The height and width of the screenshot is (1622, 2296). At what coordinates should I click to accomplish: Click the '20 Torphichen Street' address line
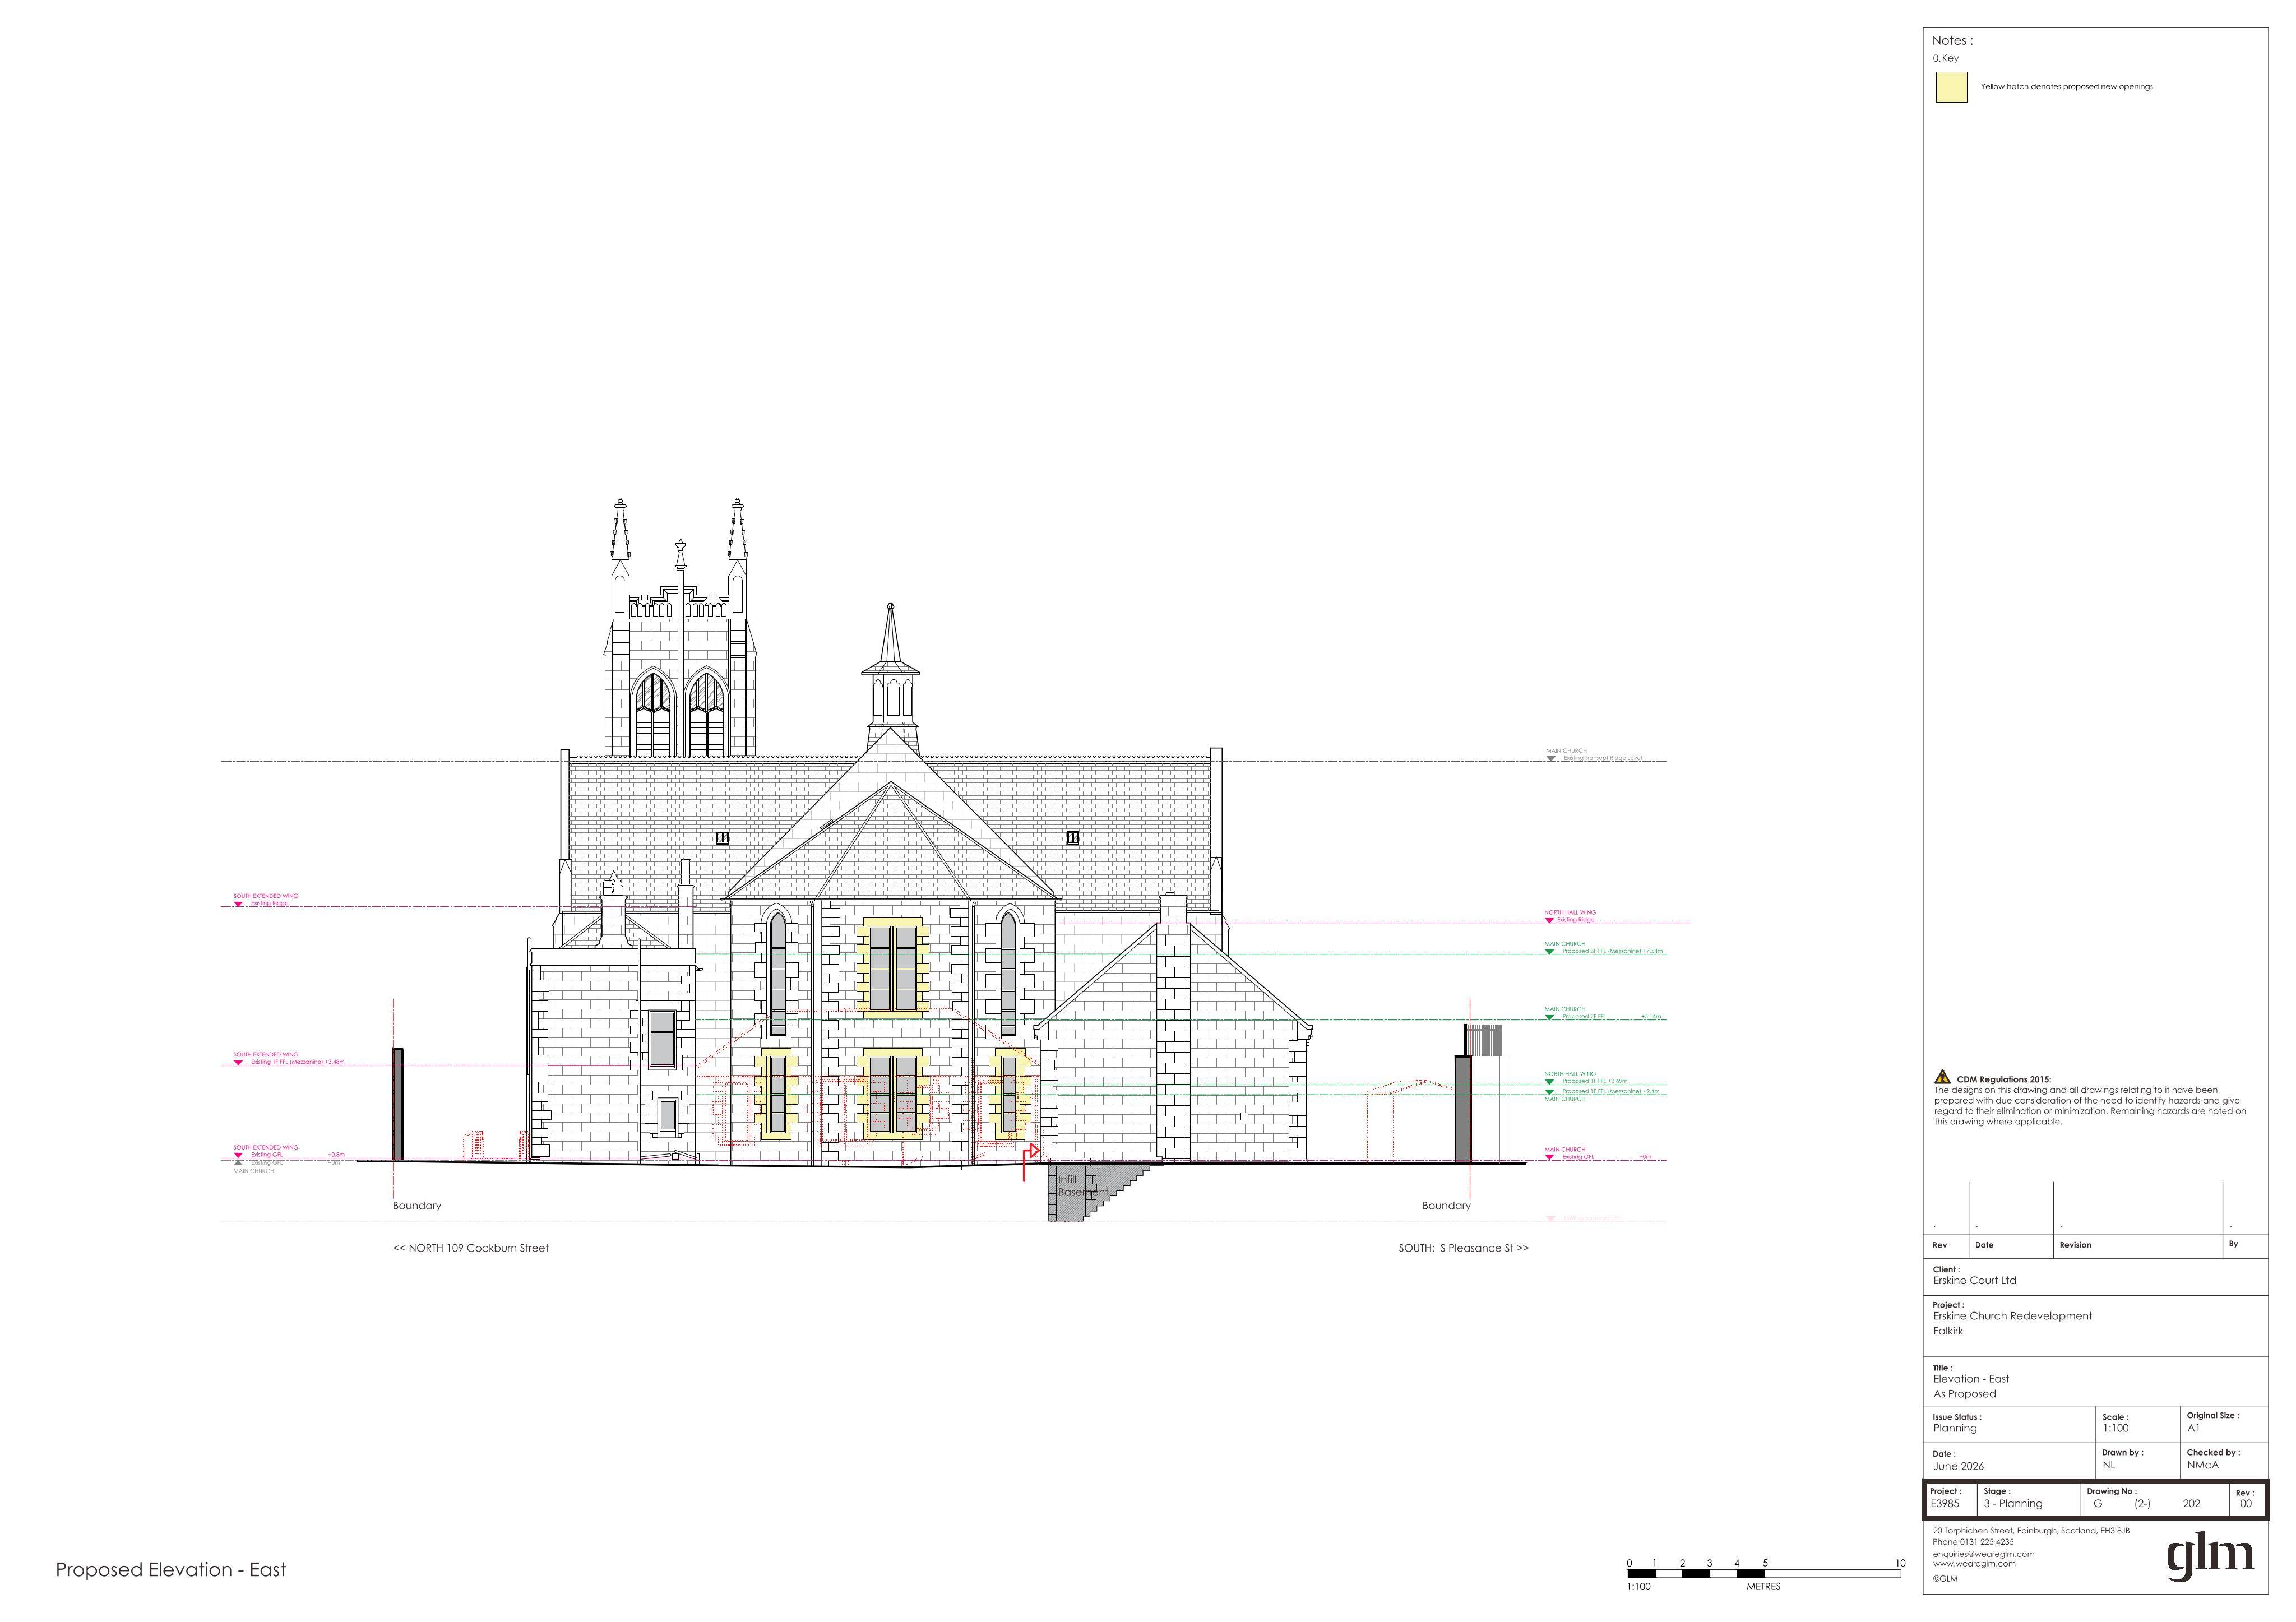2031,1531
